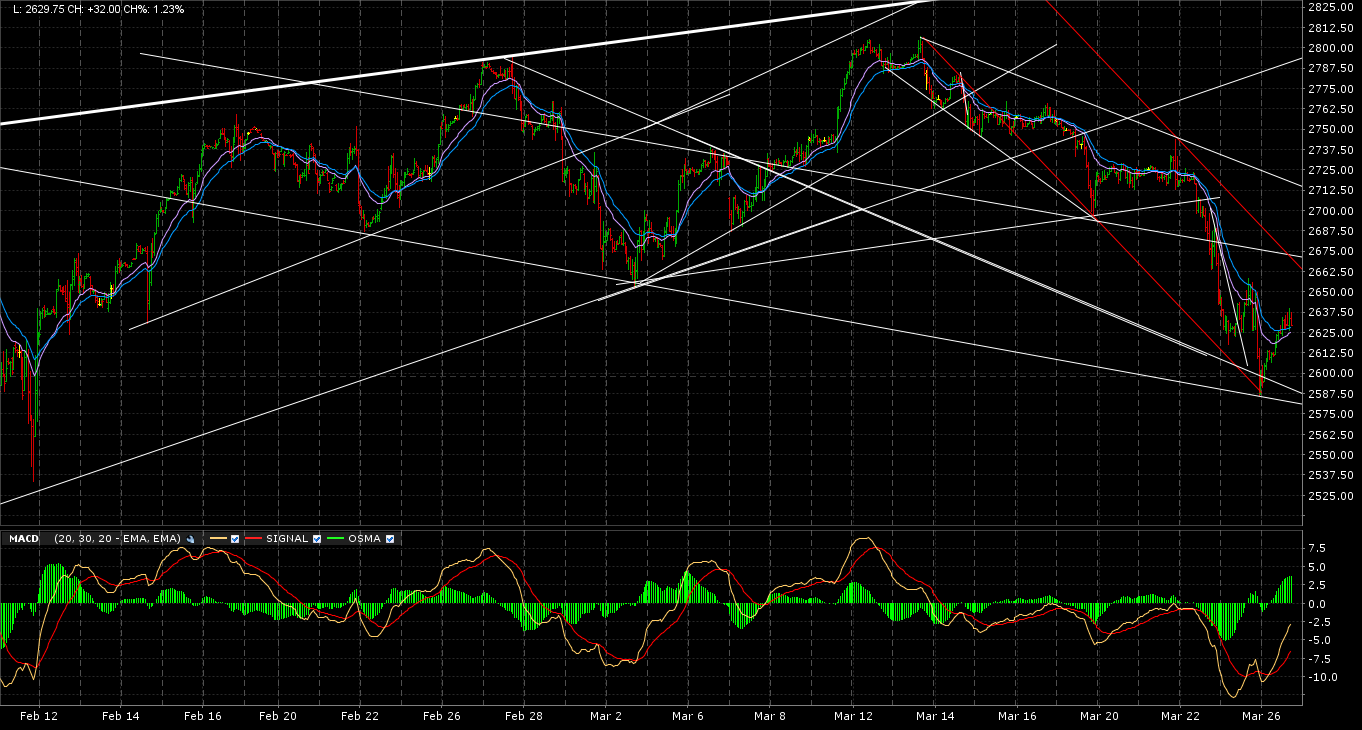Screen dimensions: 1362x730
Task: Open MACD settings wrench icon
Action: (190, 539)
